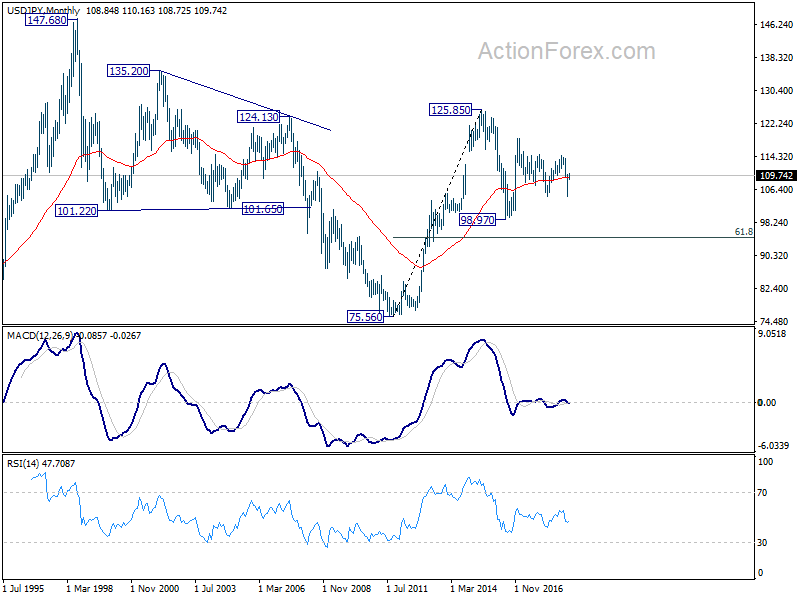Select the 98.970 price label
This screenshot has width=800, height=600.
click(x=477, y=220)
